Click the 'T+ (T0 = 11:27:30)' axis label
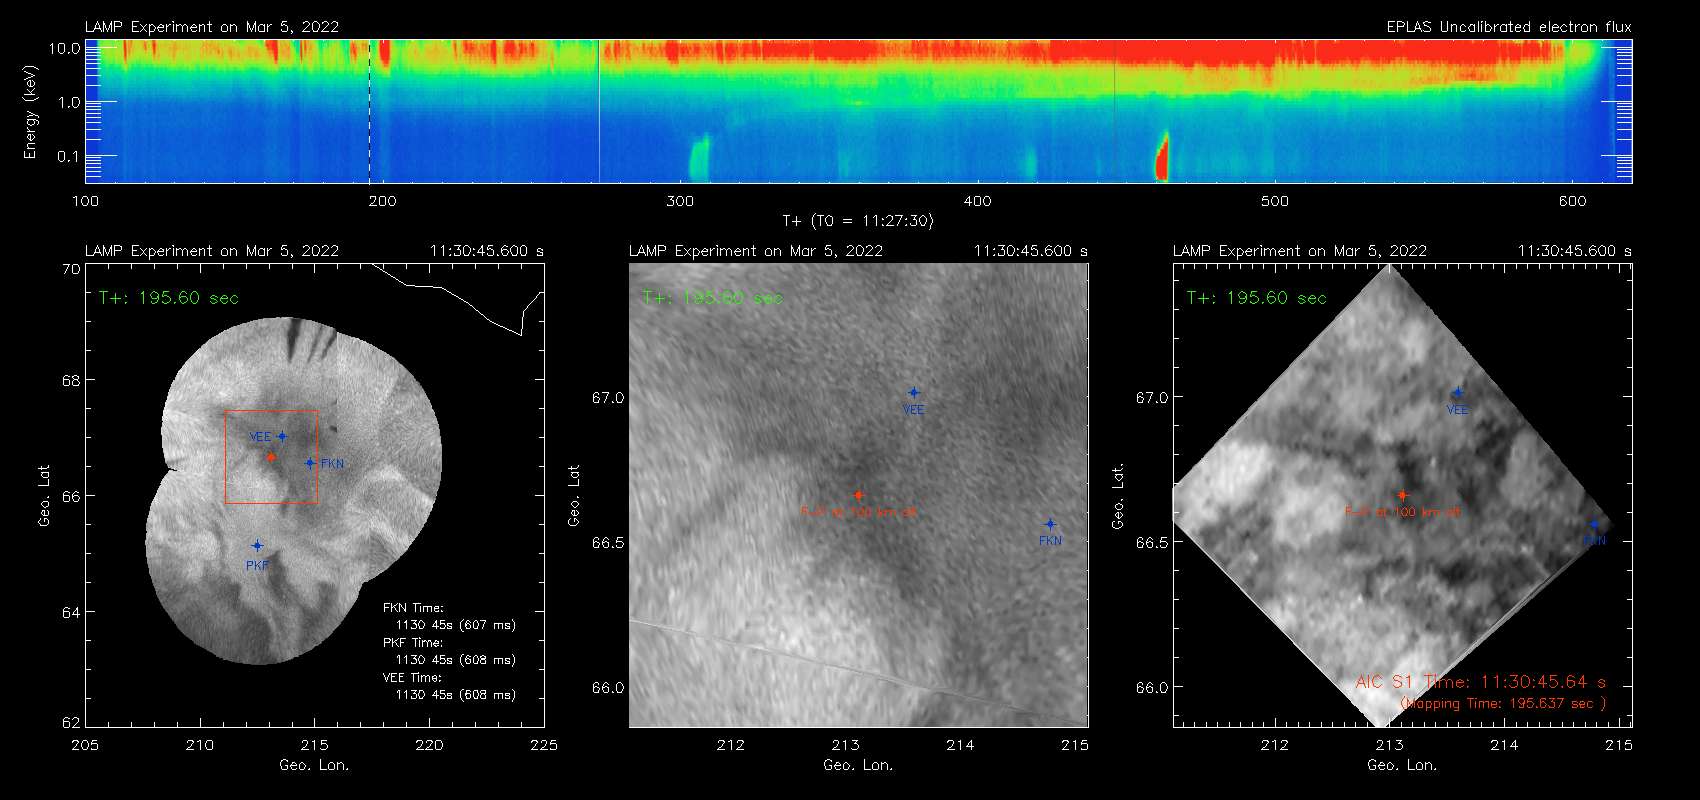 click(858, 221)
